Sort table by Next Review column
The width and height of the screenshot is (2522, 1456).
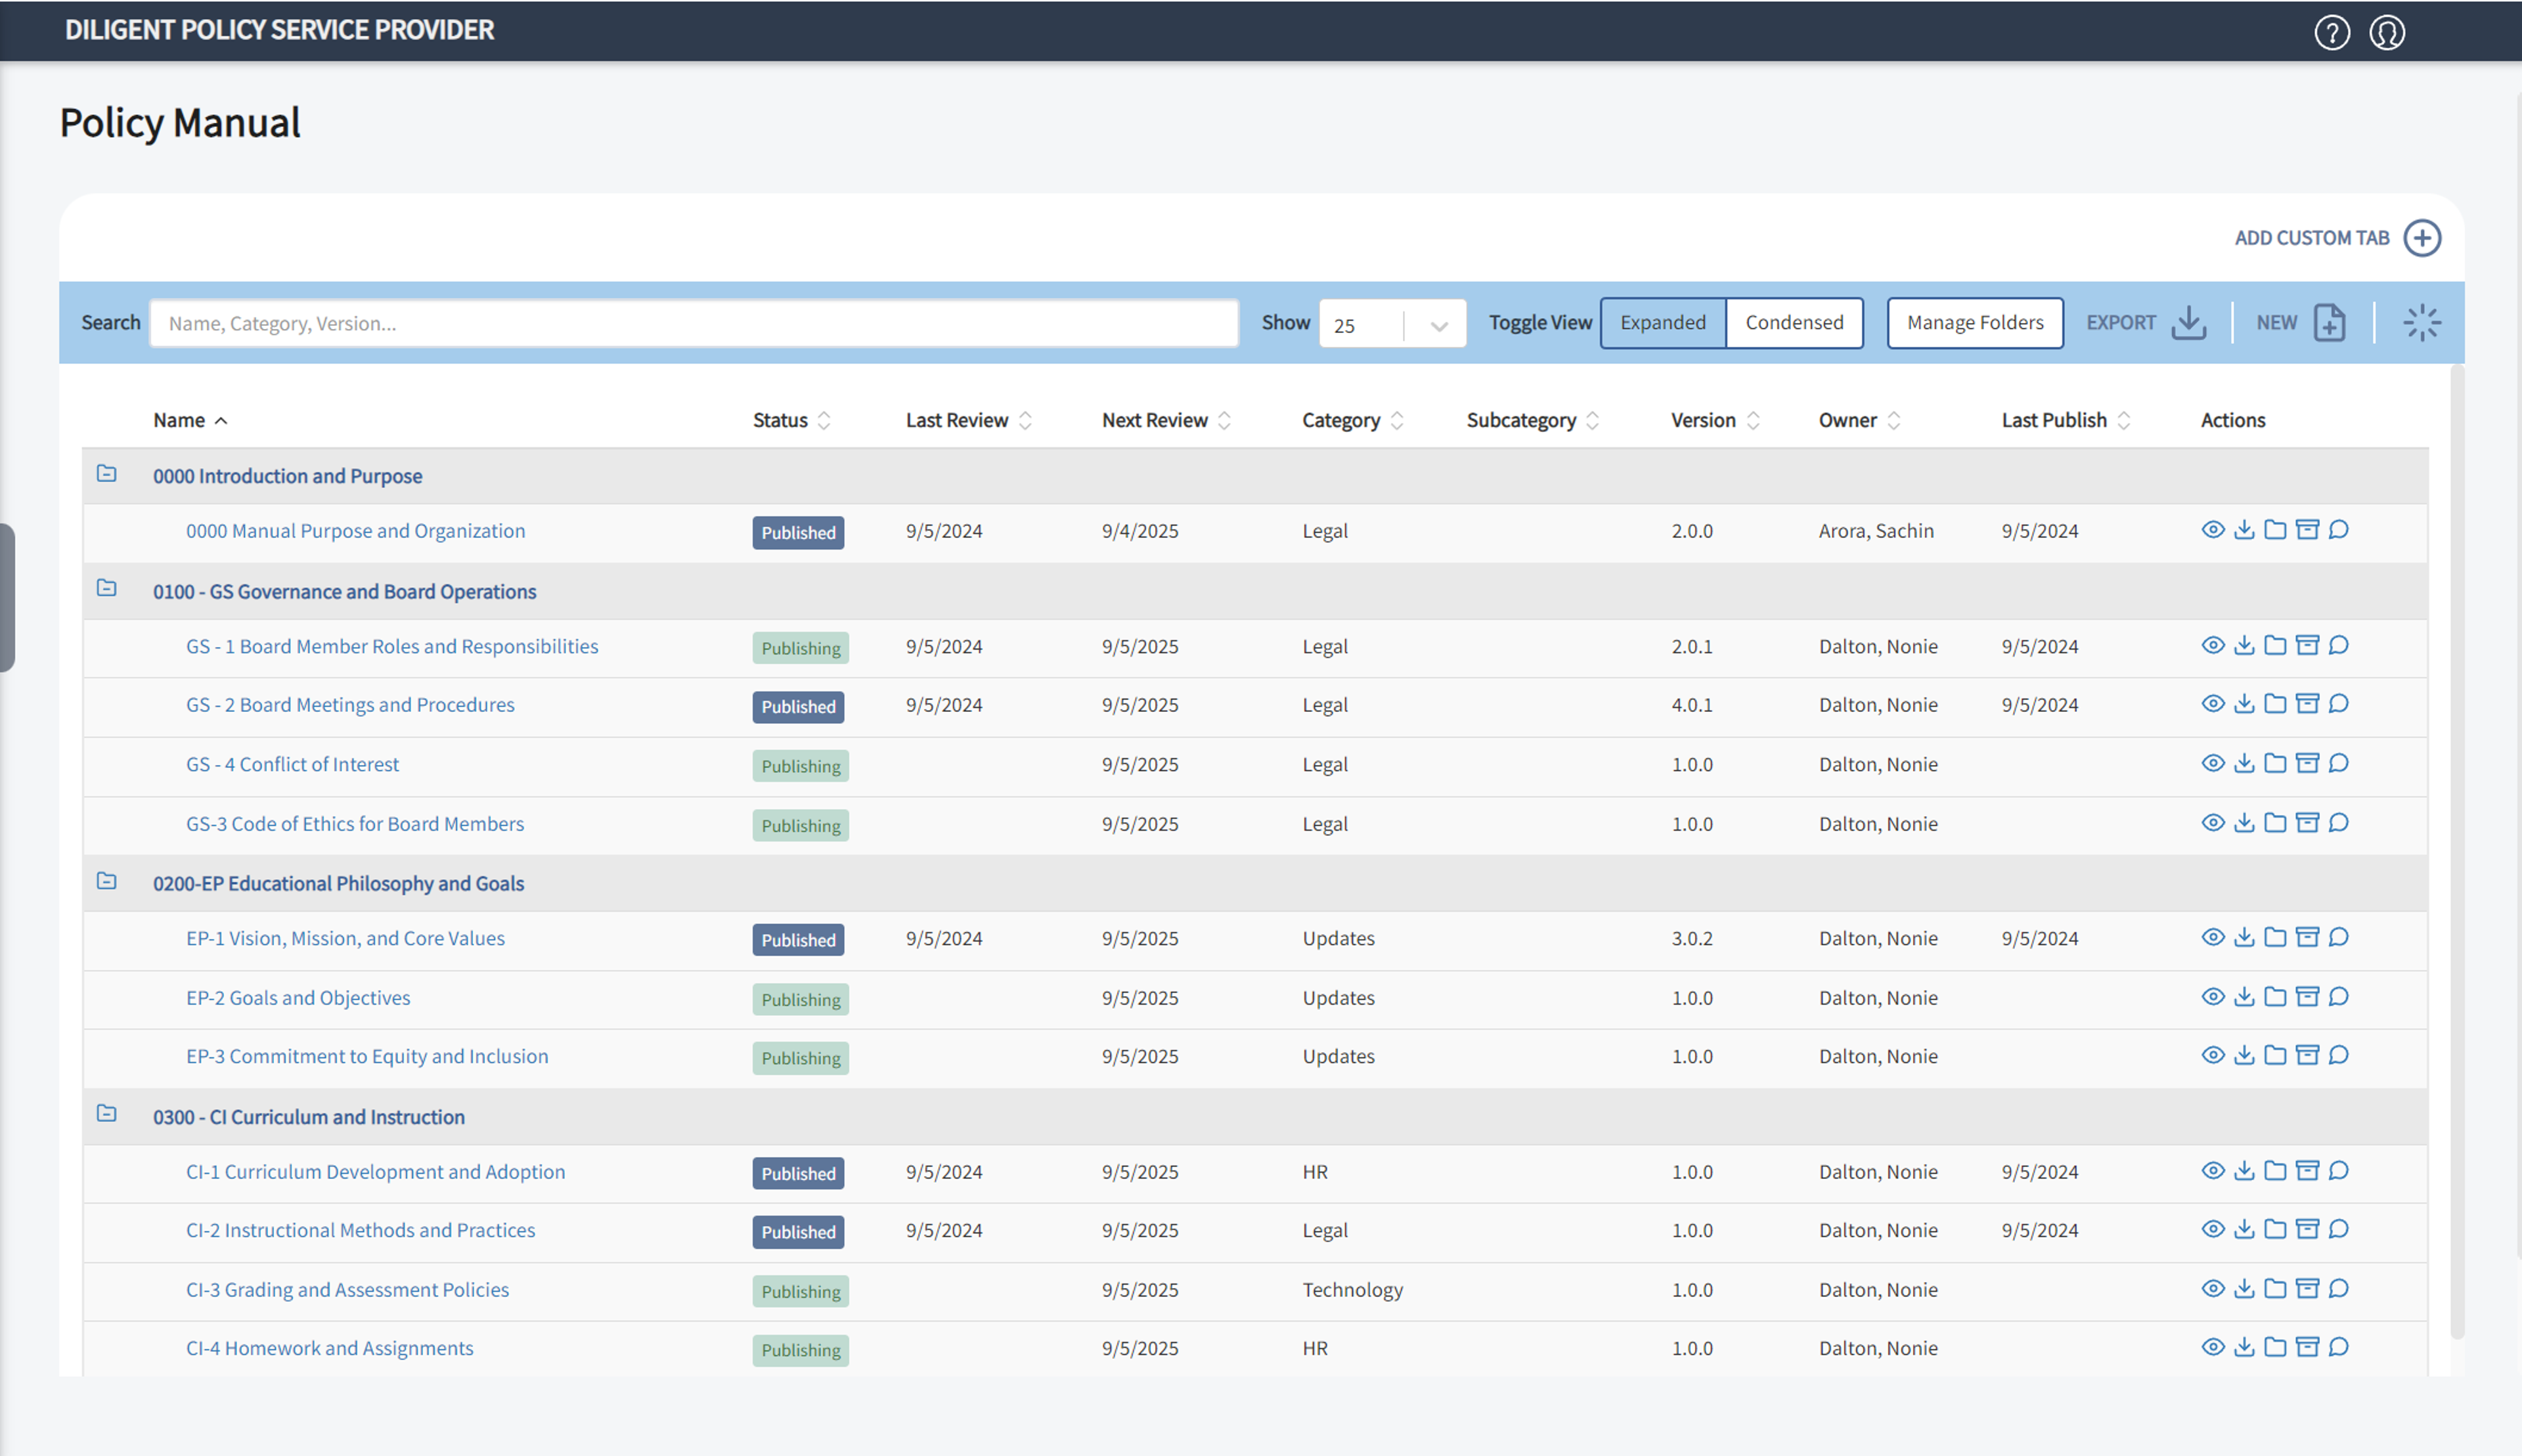point(1166,421)
